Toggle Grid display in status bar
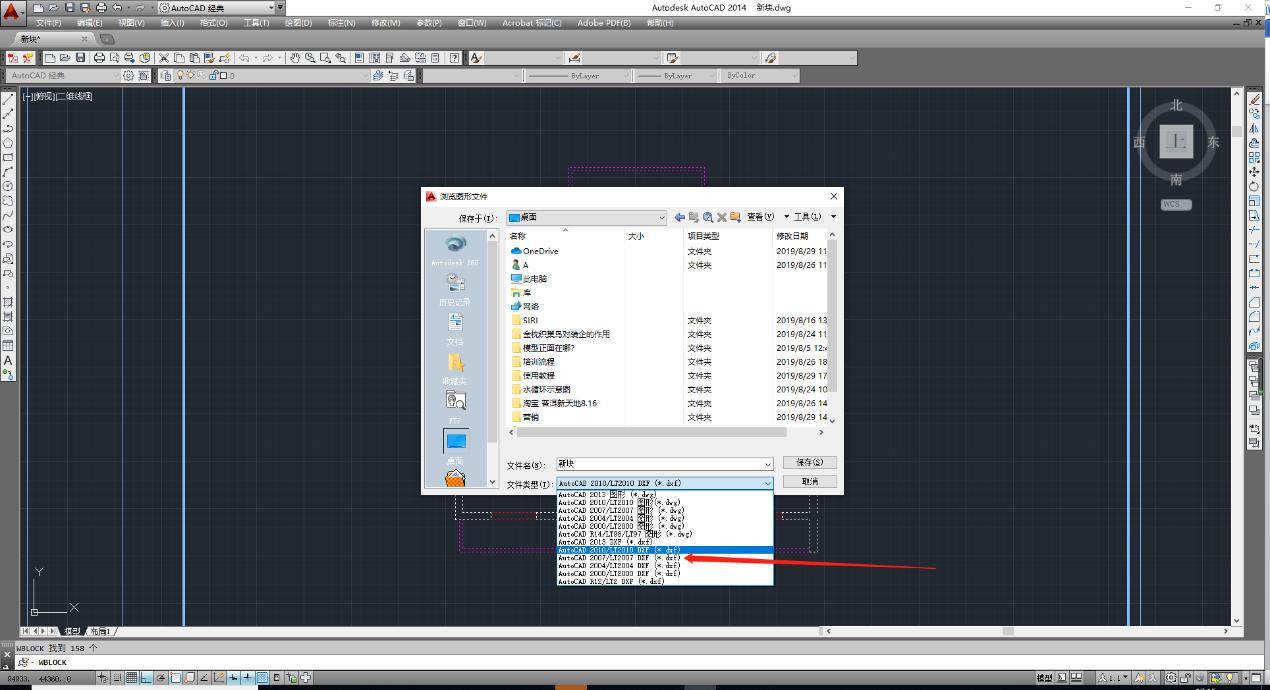Image resolution: width=1270 pixels, height=690 pixels. (133, 678)
